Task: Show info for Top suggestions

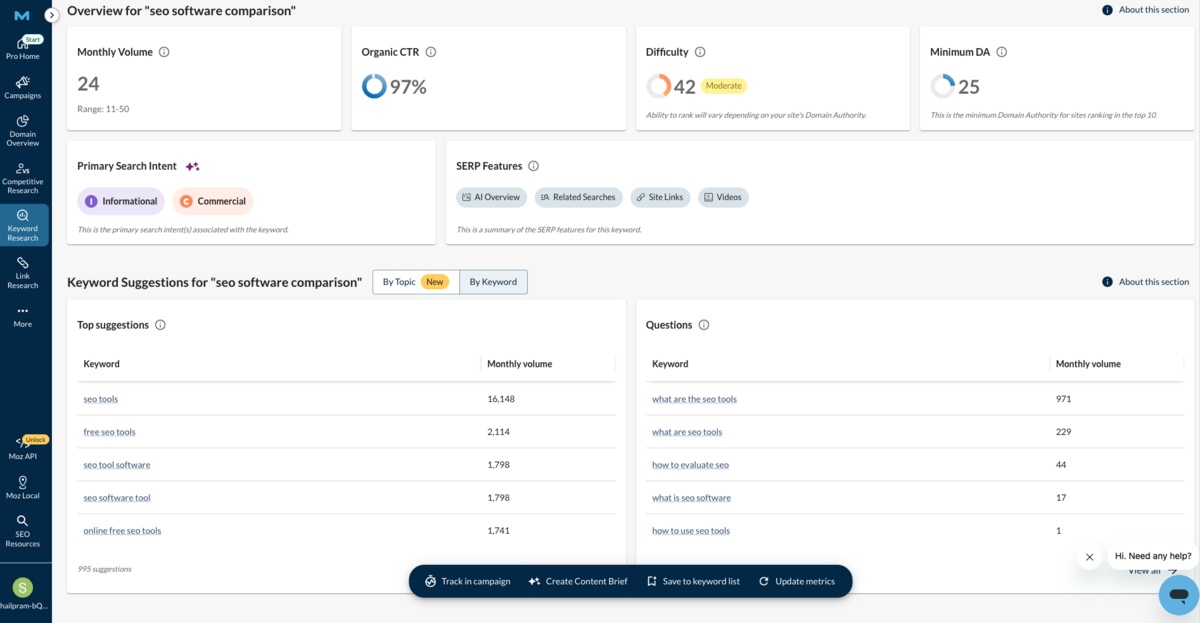Action: 161,325
